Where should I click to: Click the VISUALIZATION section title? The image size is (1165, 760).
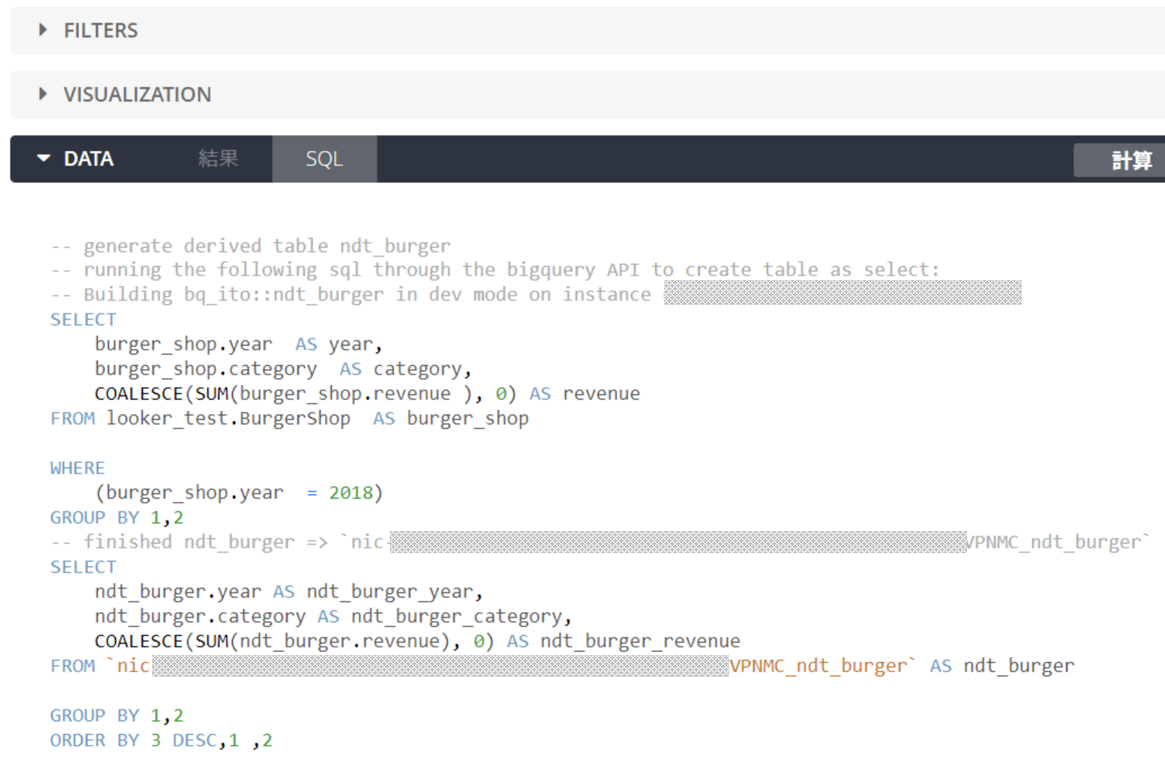pyautogui.click(x=137, y=94)
